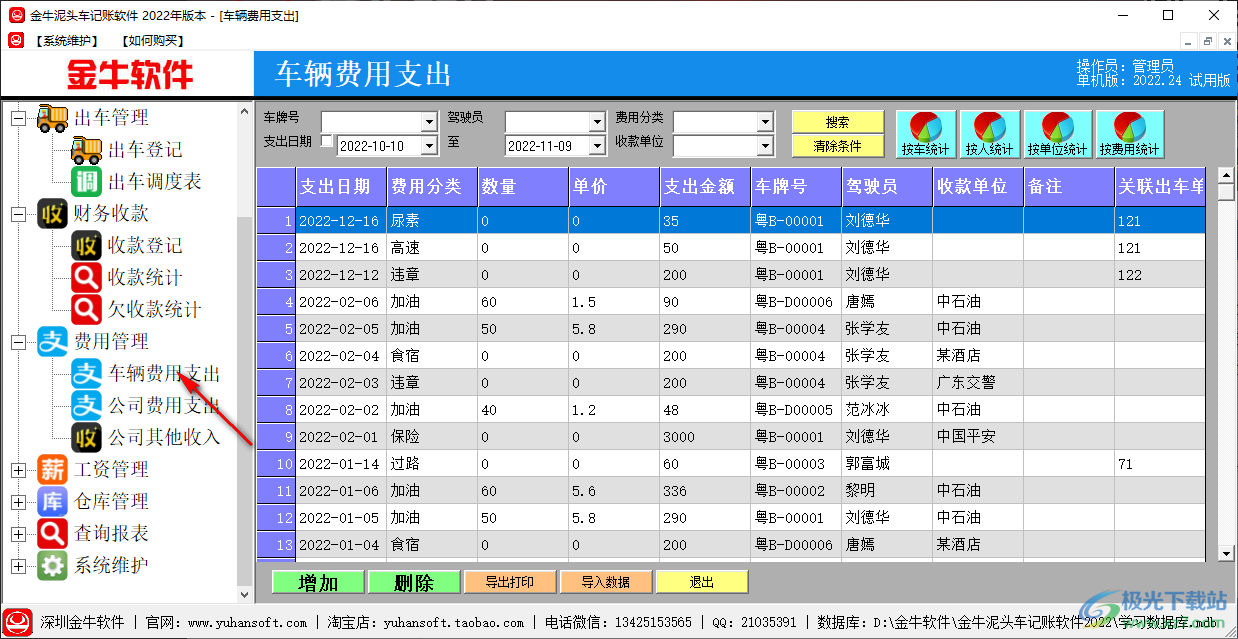Open the start date 2022-10-10 picker

(430, 146)
